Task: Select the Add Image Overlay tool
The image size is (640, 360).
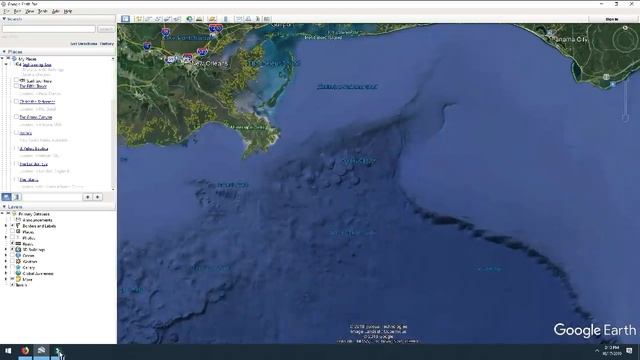Action: point(167,19)
